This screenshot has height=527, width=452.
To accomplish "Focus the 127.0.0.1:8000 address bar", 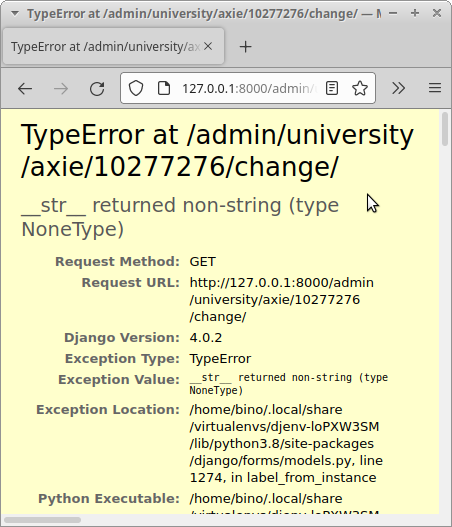I will click(249, 88).
